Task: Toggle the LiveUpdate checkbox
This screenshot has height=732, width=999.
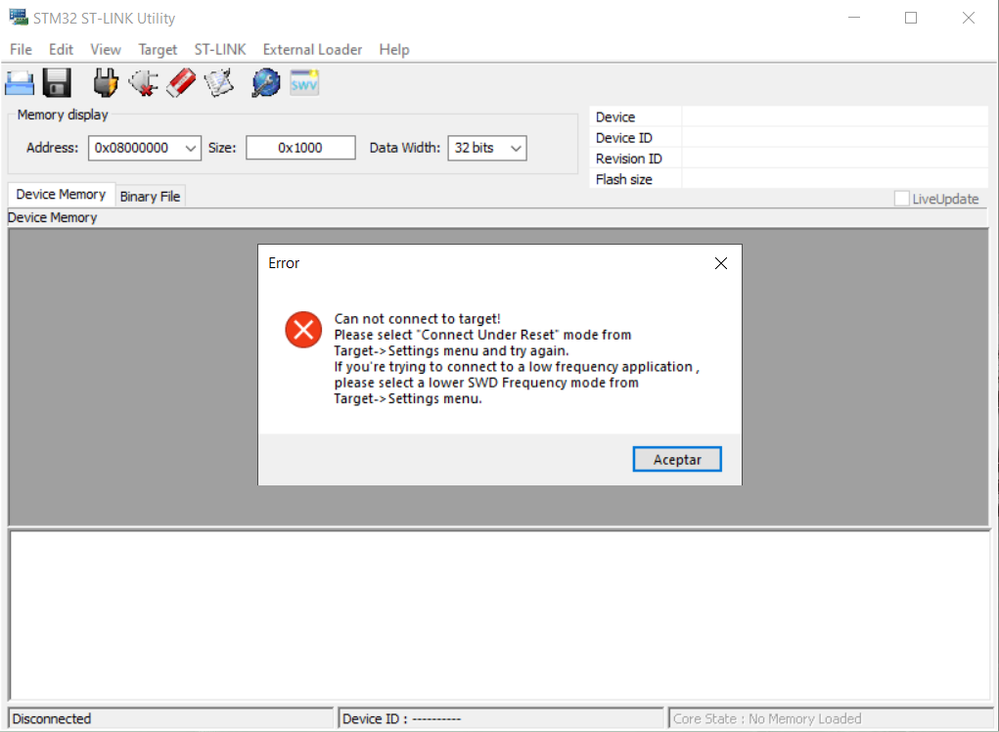Action: (x=902, y=199)
